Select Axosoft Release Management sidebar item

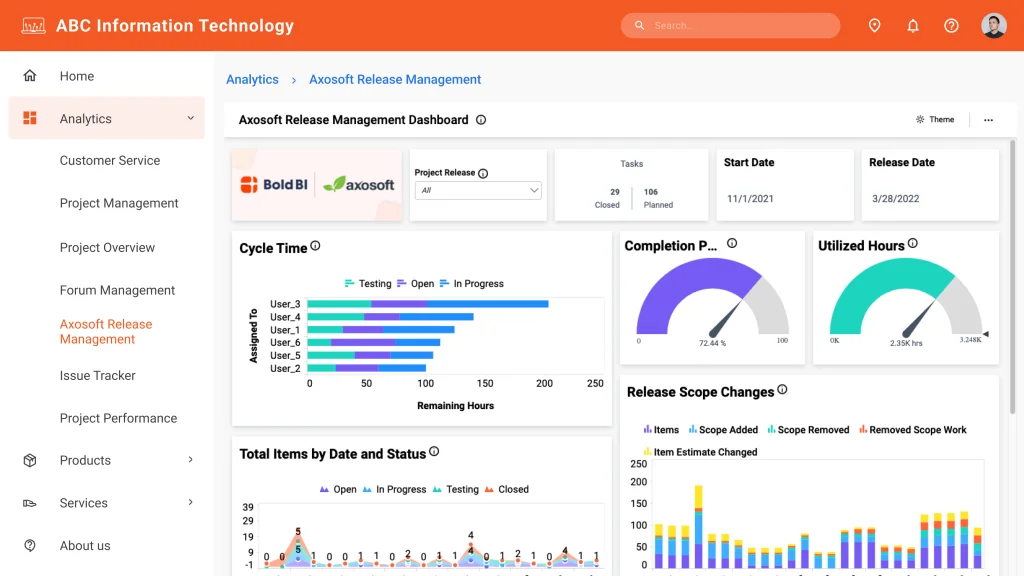tap(106, 332)
